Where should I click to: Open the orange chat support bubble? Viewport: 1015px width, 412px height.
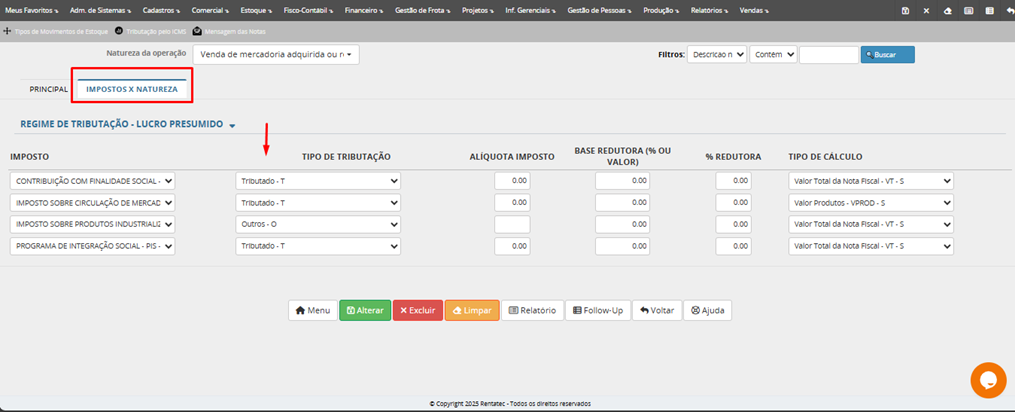point(987,380)
